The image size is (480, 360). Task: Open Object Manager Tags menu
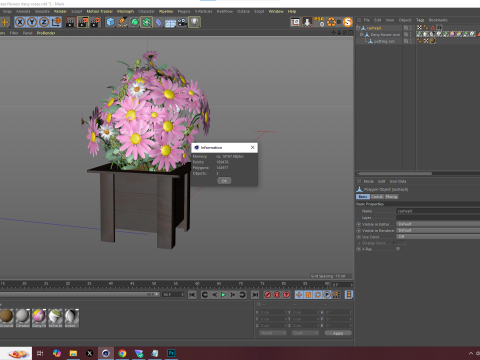pyautogui.click(x=420, y=20)
